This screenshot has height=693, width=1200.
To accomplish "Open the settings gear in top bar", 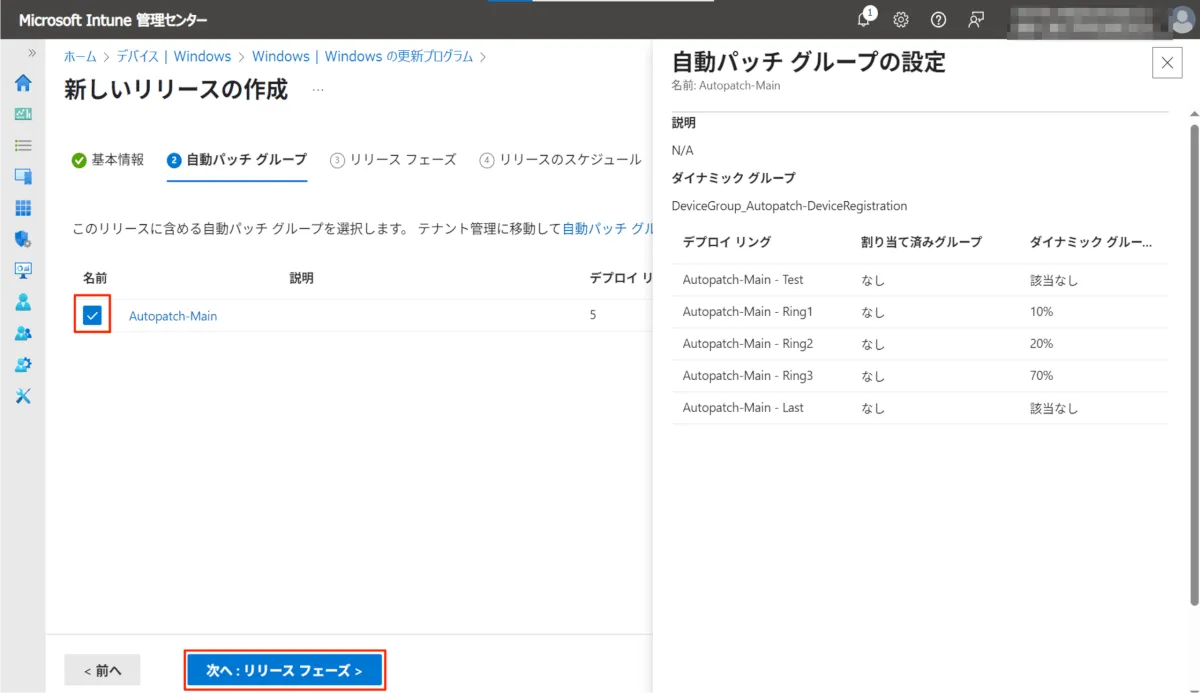I will point(901,19).
